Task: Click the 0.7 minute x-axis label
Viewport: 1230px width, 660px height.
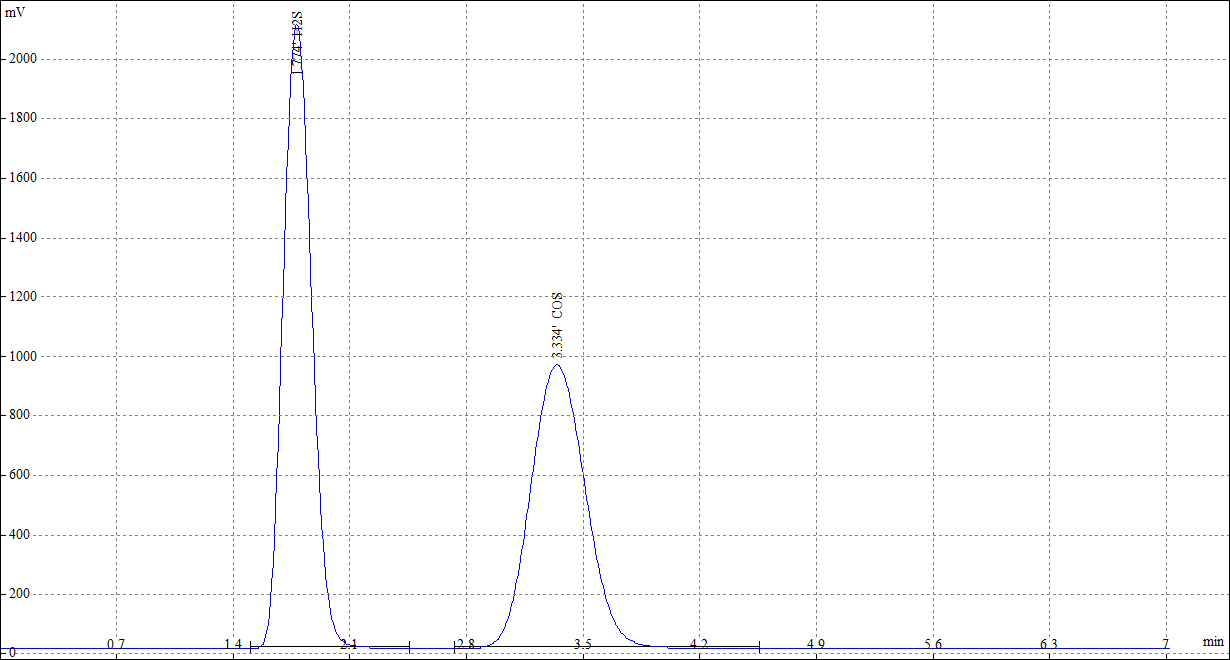Action: [116, 644]
